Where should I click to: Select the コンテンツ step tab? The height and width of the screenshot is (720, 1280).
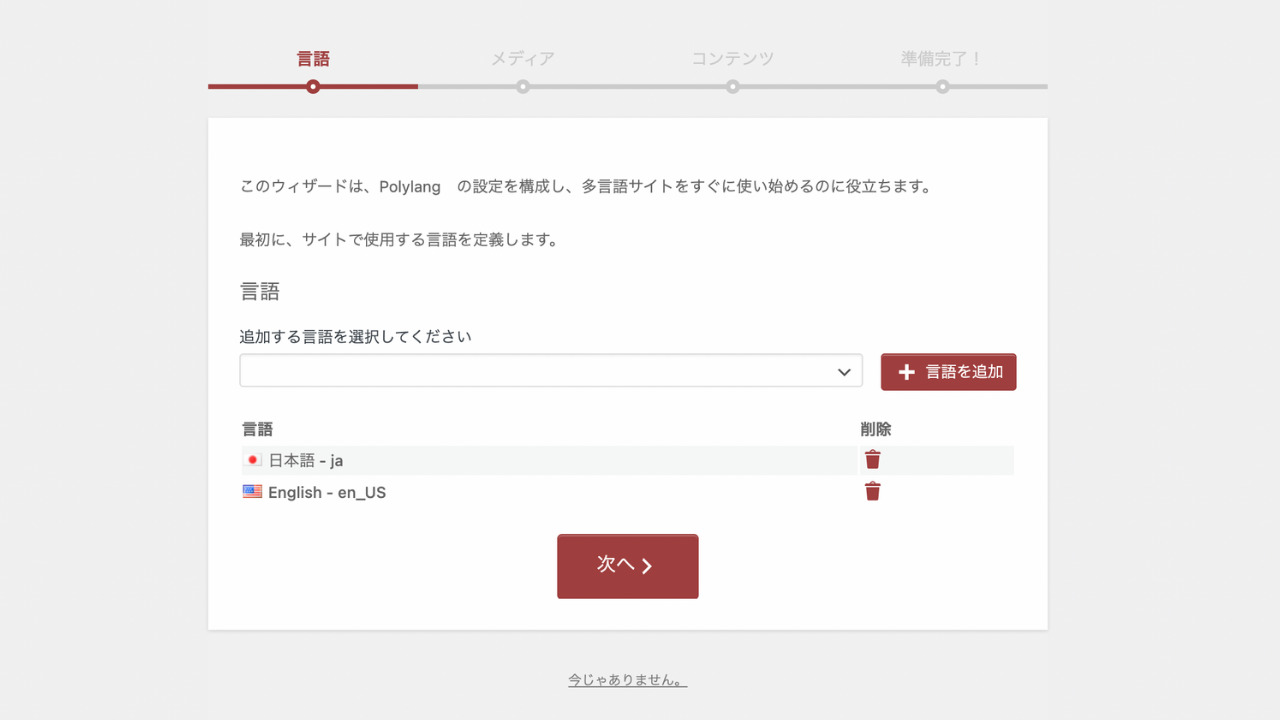[x=733, y=59]
